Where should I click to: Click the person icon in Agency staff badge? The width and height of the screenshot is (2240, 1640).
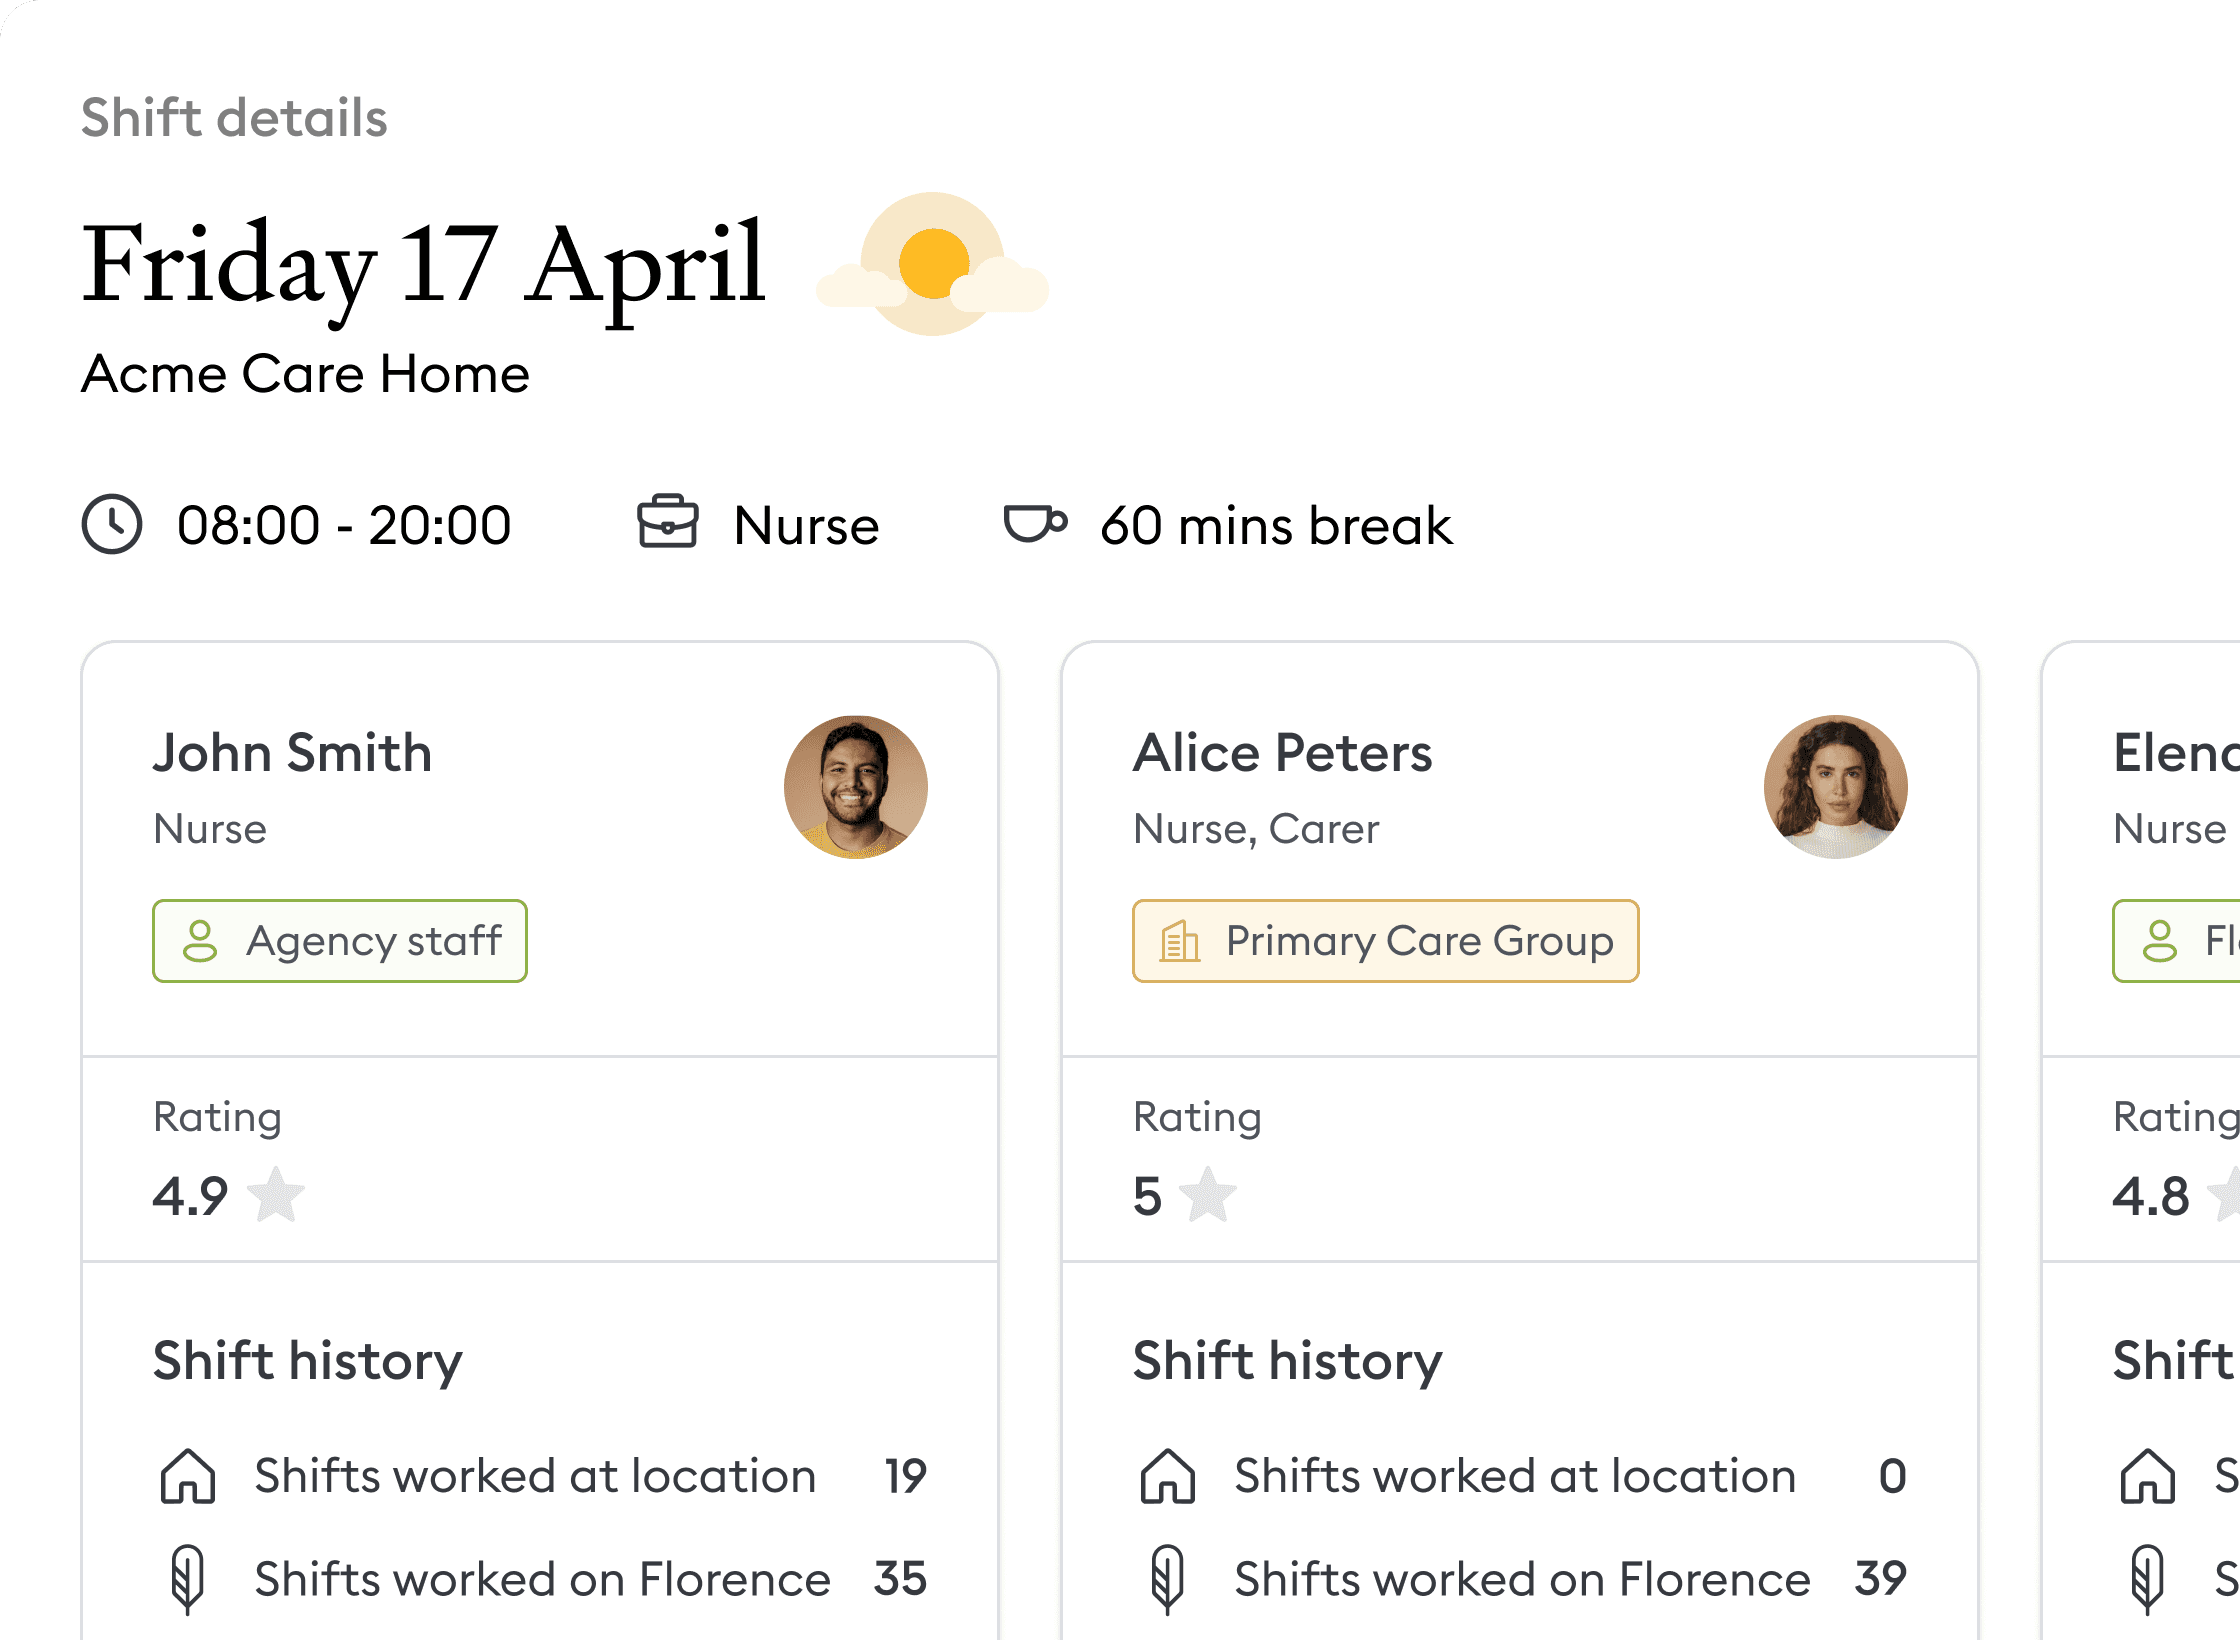tap(200, 941)
